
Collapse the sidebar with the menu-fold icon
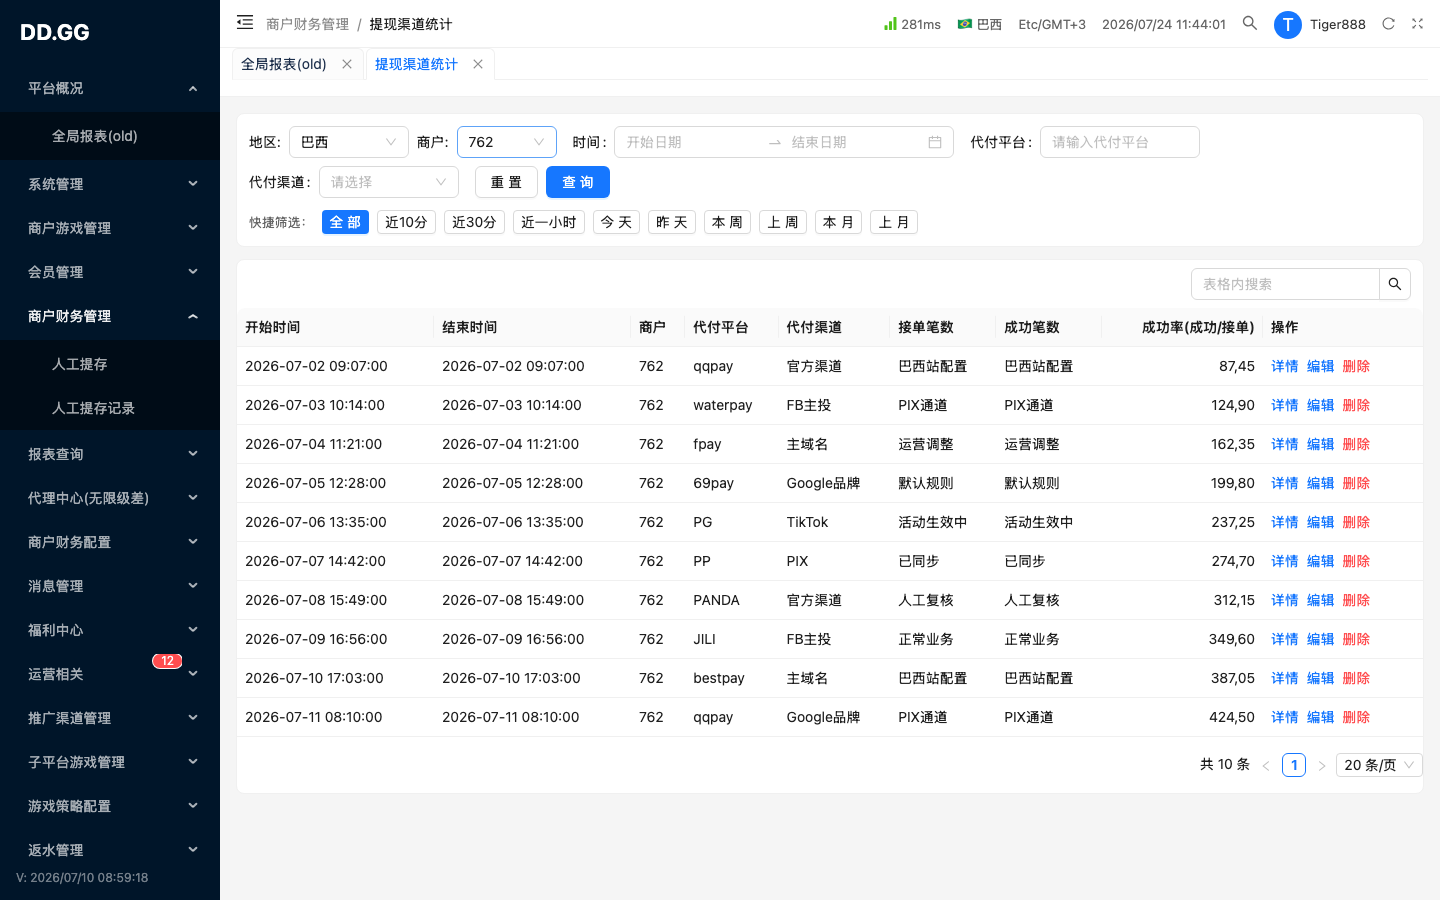point(245,22)
